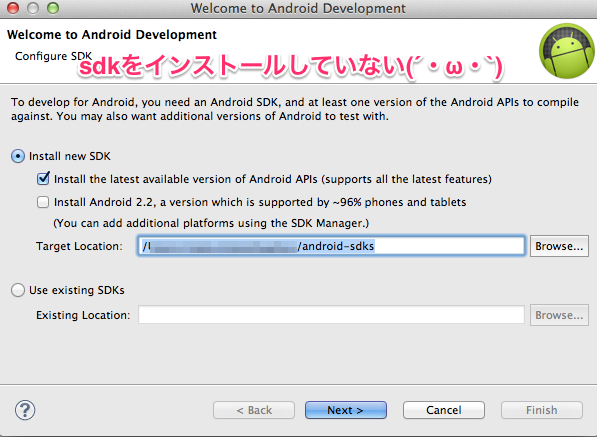
Task: Click the gray minimize window button
Action: 33,8
